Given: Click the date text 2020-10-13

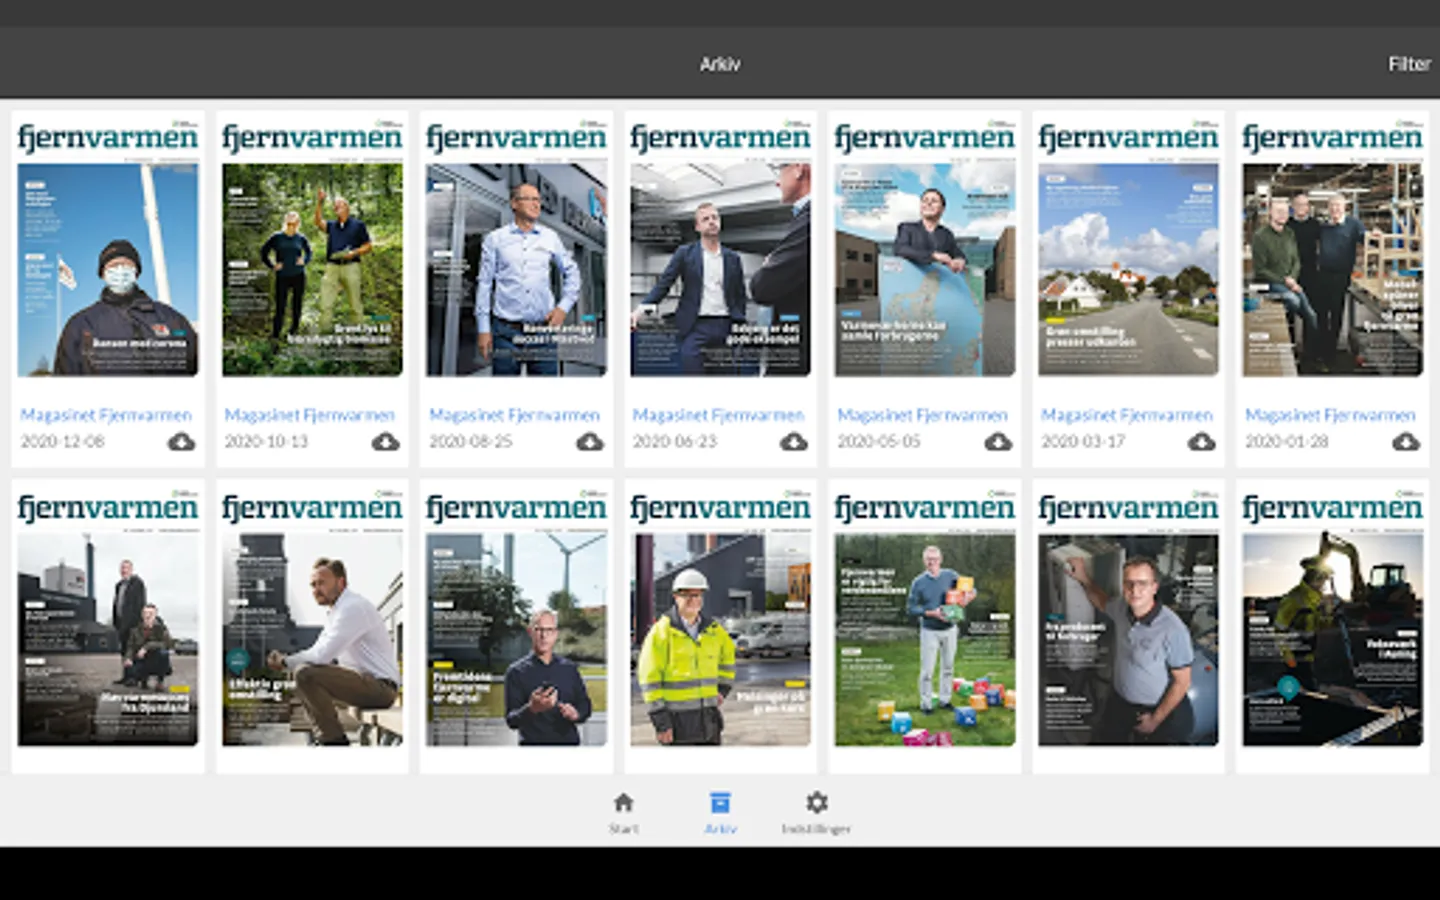Looking at the screenshot, I should 266,441.
